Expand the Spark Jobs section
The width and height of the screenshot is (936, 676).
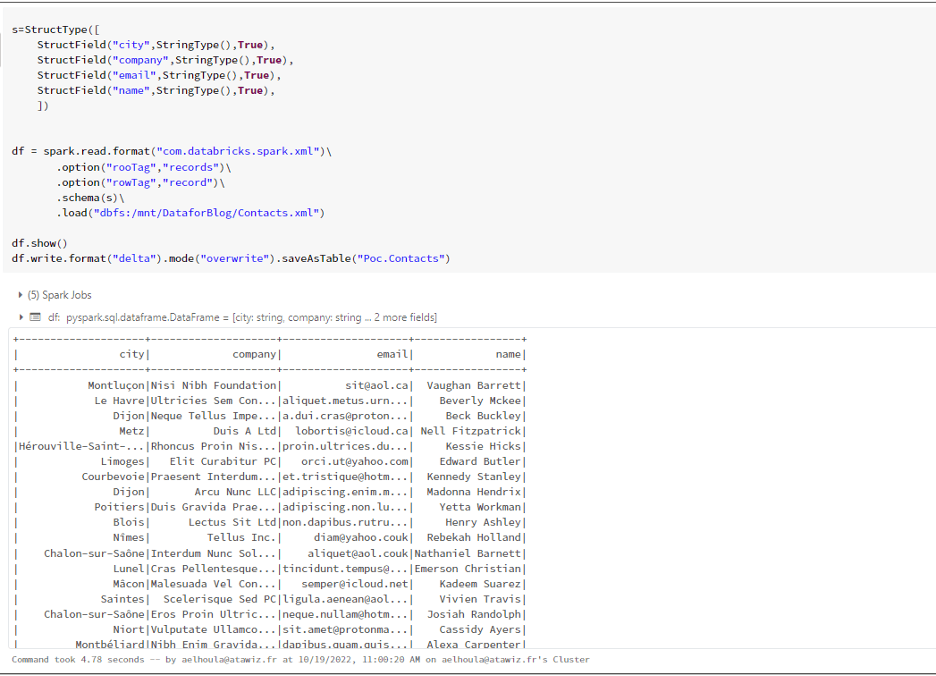[21, 295]
